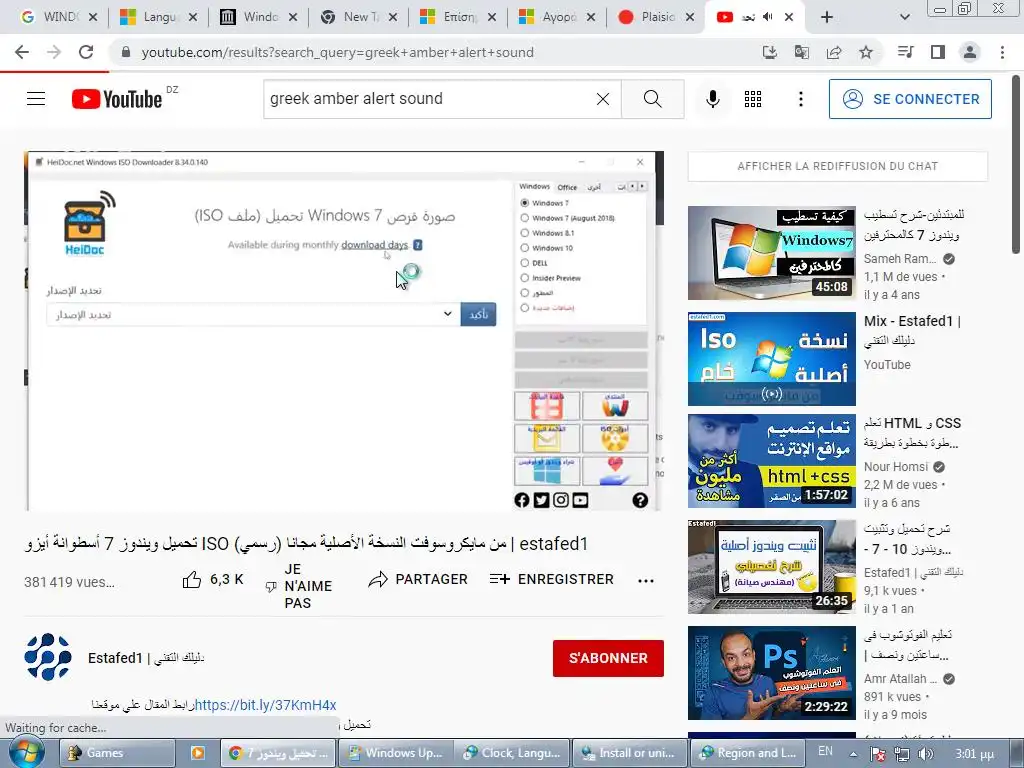This screenshot has width=1024, height=768.
Task: Start voice search with microphone icon
Action: pos(712,99)
